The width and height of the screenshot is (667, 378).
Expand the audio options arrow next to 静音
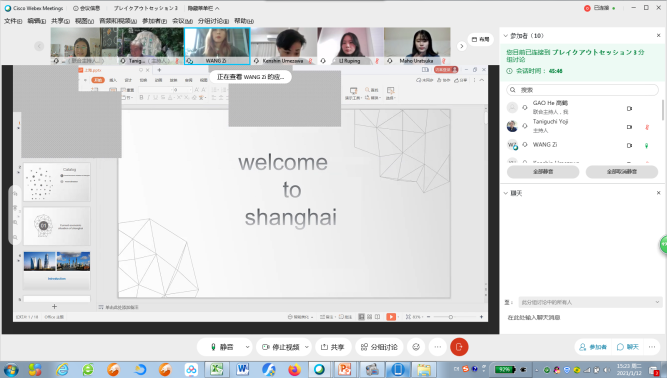point(247,347)
